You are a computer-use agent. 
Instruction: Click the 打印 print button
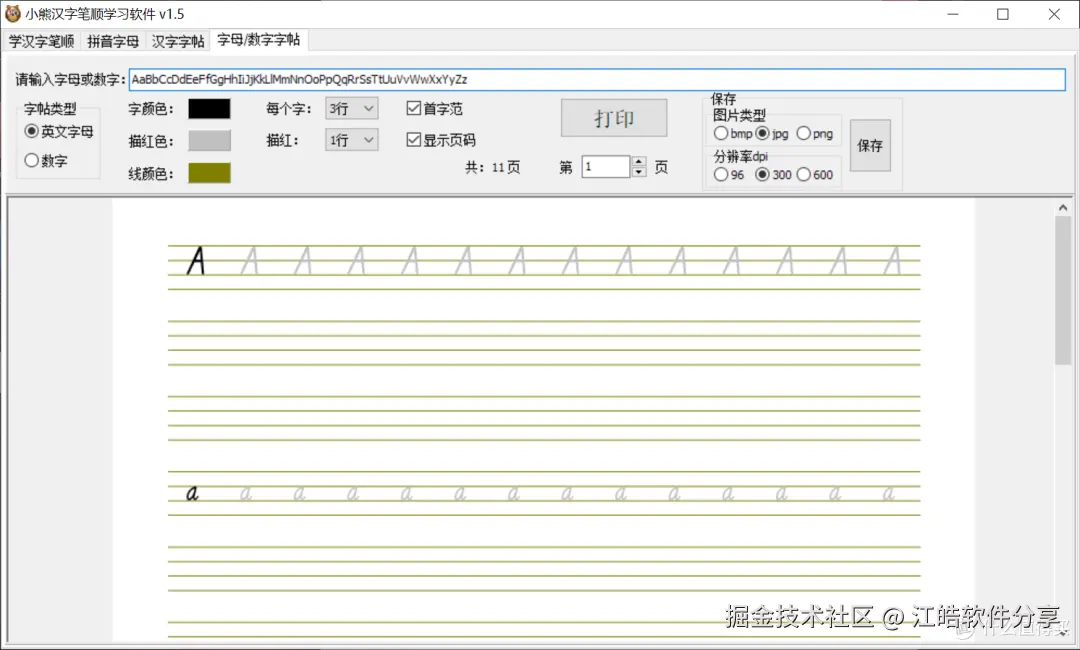coord(614,117)
